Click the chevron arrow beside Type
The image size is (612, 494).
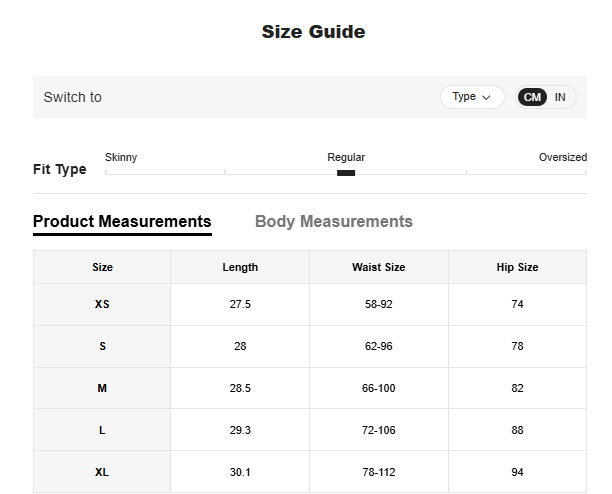click(487, 98)
